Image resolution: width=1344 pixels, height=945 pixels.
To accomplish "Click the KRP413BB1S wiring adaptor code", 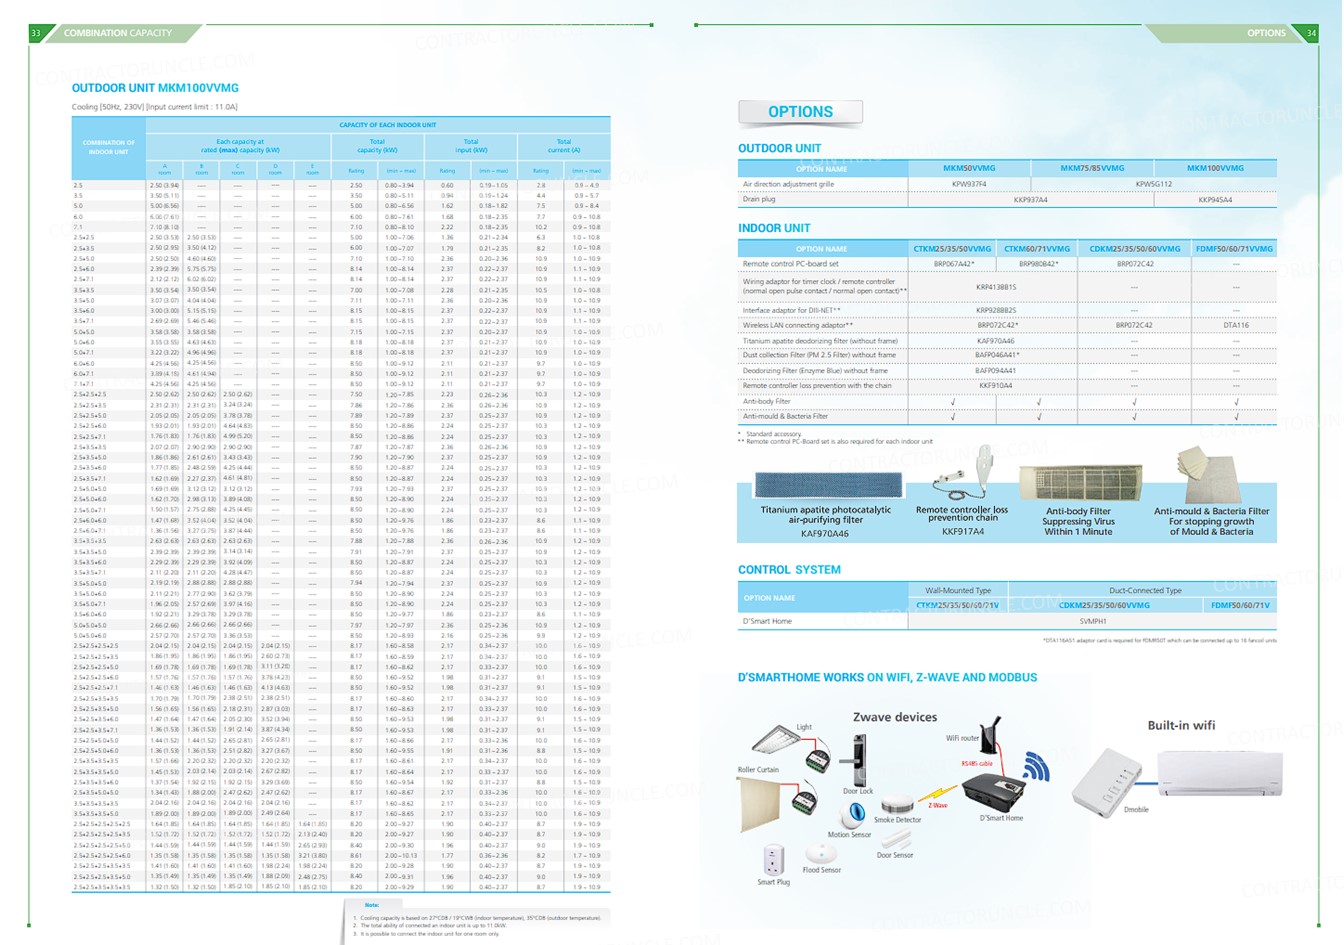I will tap(996, 287).
